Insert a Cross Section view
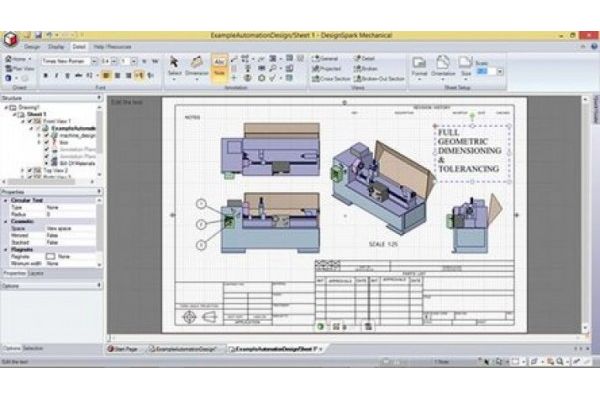This screenshot has width=600, height=400. [x=331, y=78]
